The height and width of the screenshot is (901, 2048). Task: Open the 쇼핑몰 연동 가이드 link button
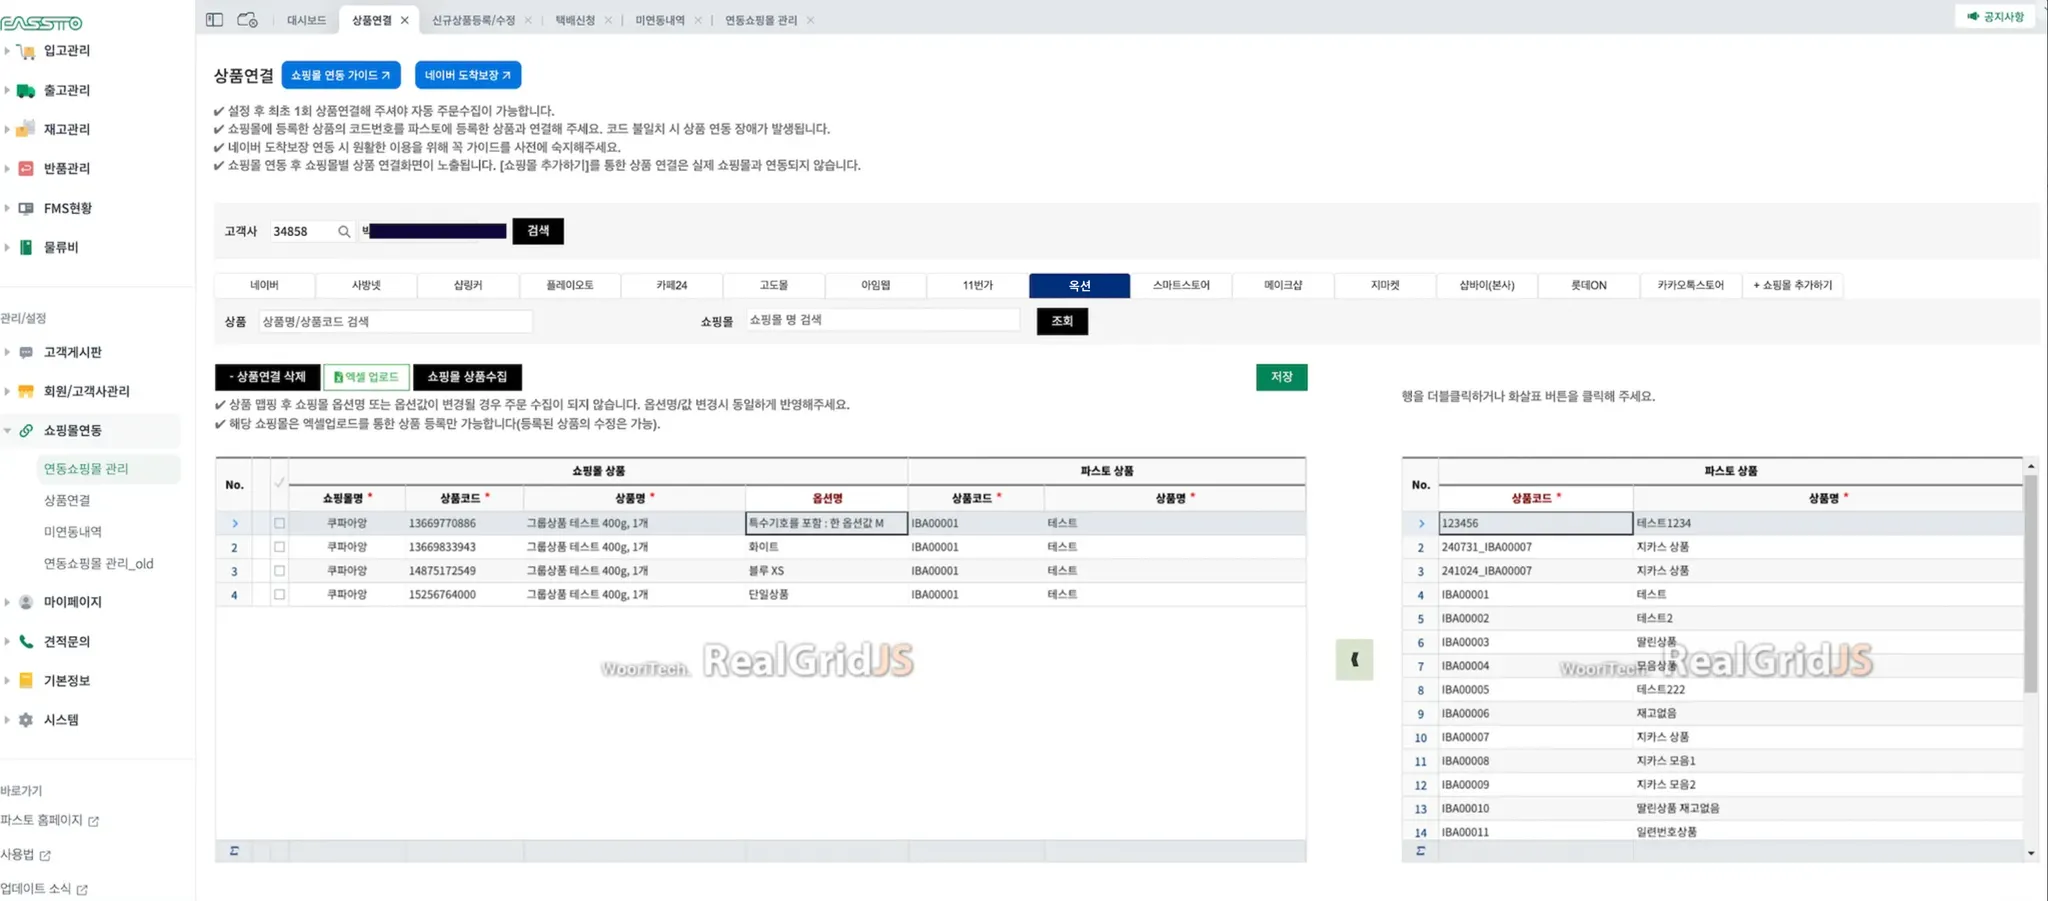(x=341, y=75)
